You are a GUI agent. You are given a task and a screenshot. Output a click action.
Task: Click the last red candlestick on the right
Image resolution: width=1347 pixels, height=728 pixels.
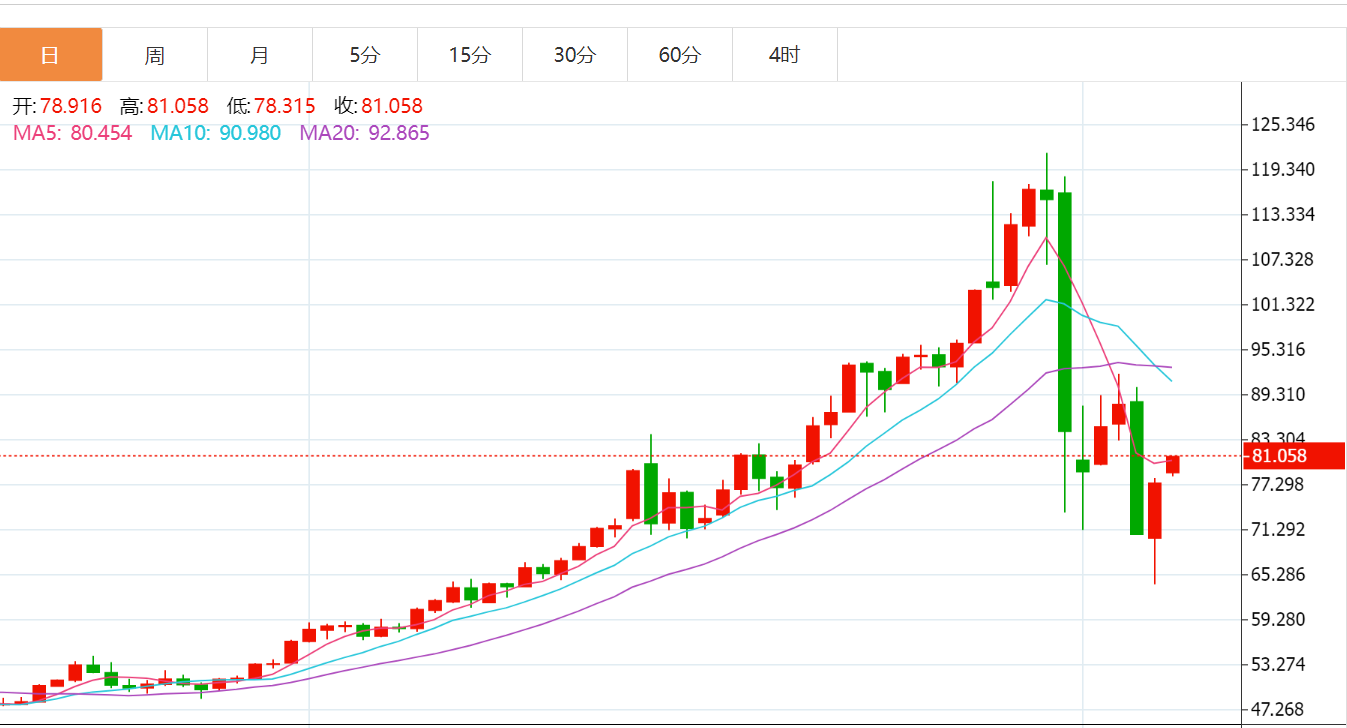click(x=1173, y=464)
